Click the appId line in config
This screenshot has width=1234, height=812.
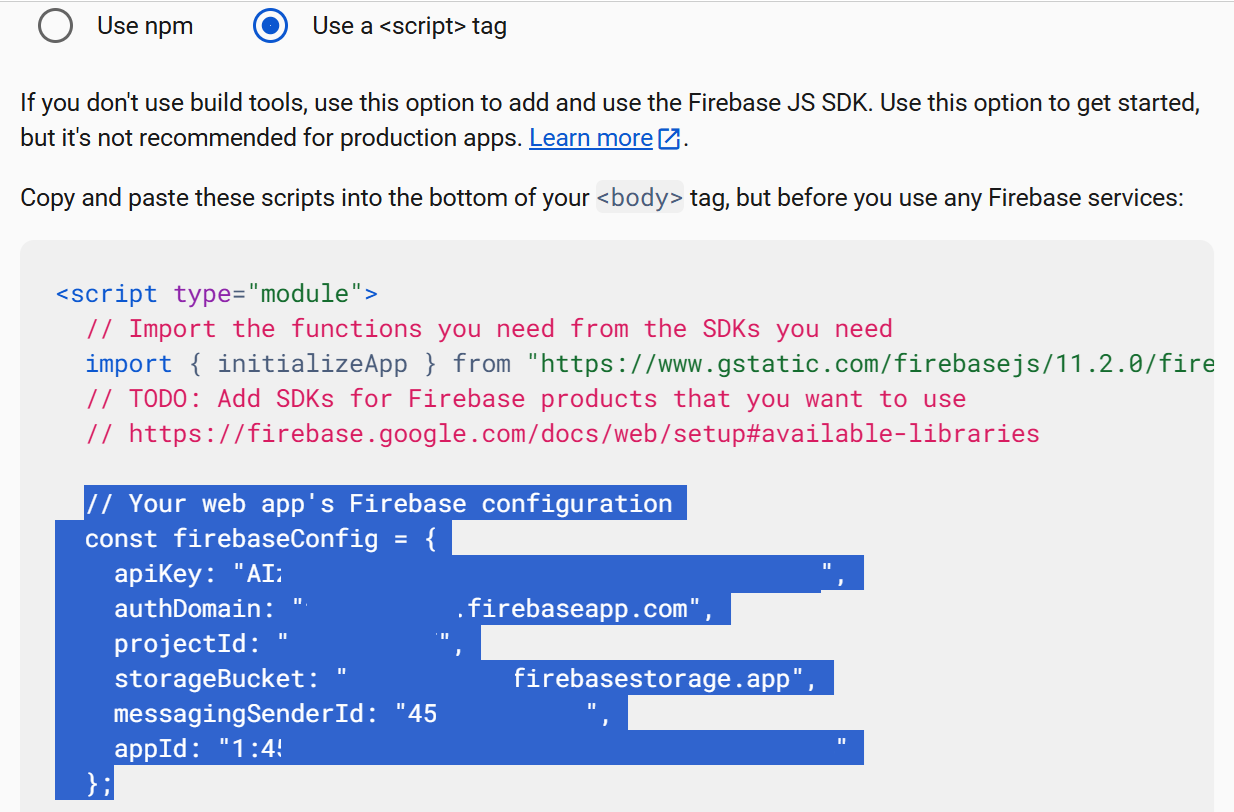pos(482,749)
